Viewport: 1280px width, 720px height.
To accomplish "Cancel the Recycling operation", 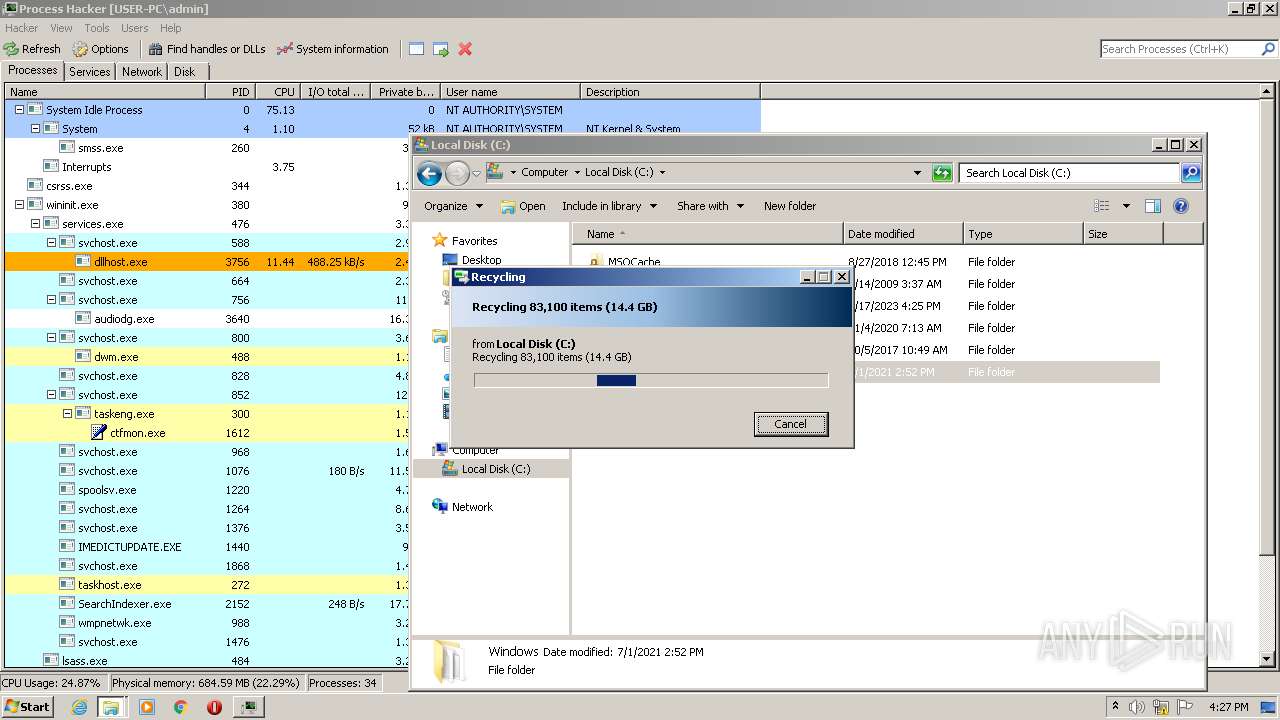I will click(x=790, y=424).
